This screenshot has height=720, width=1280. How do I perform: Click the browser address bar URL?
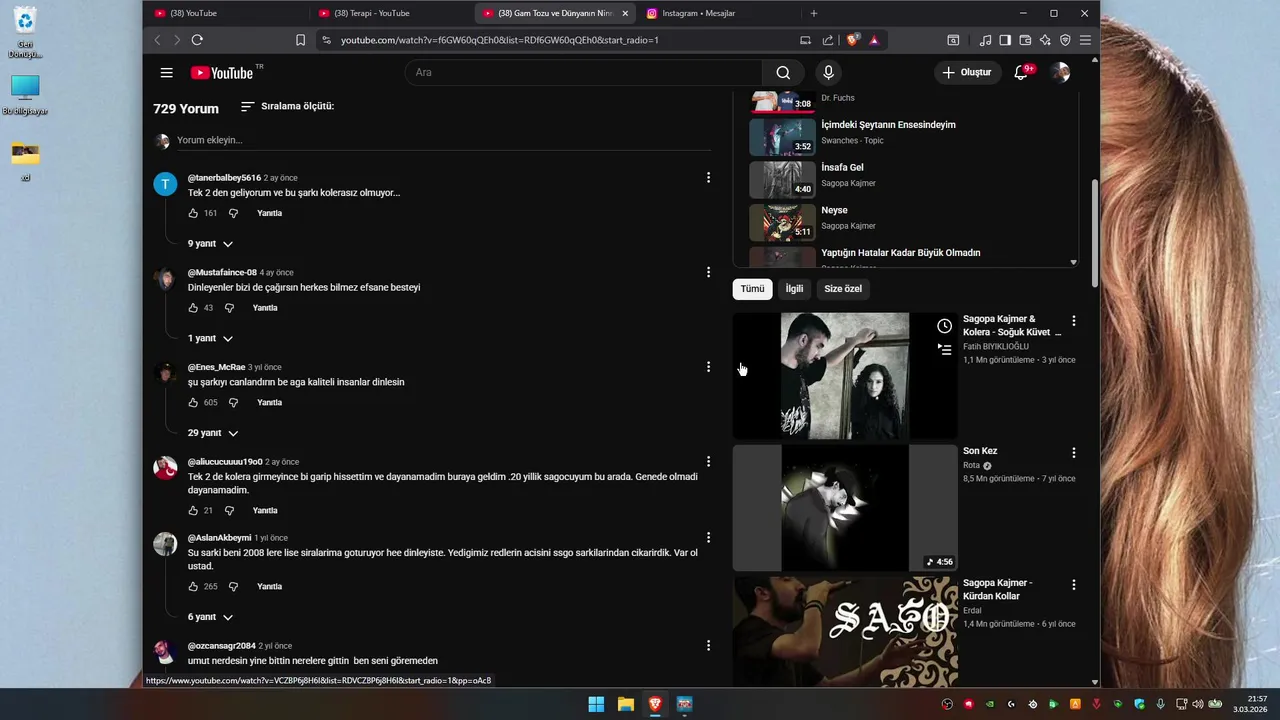click(x=499, y=40)
